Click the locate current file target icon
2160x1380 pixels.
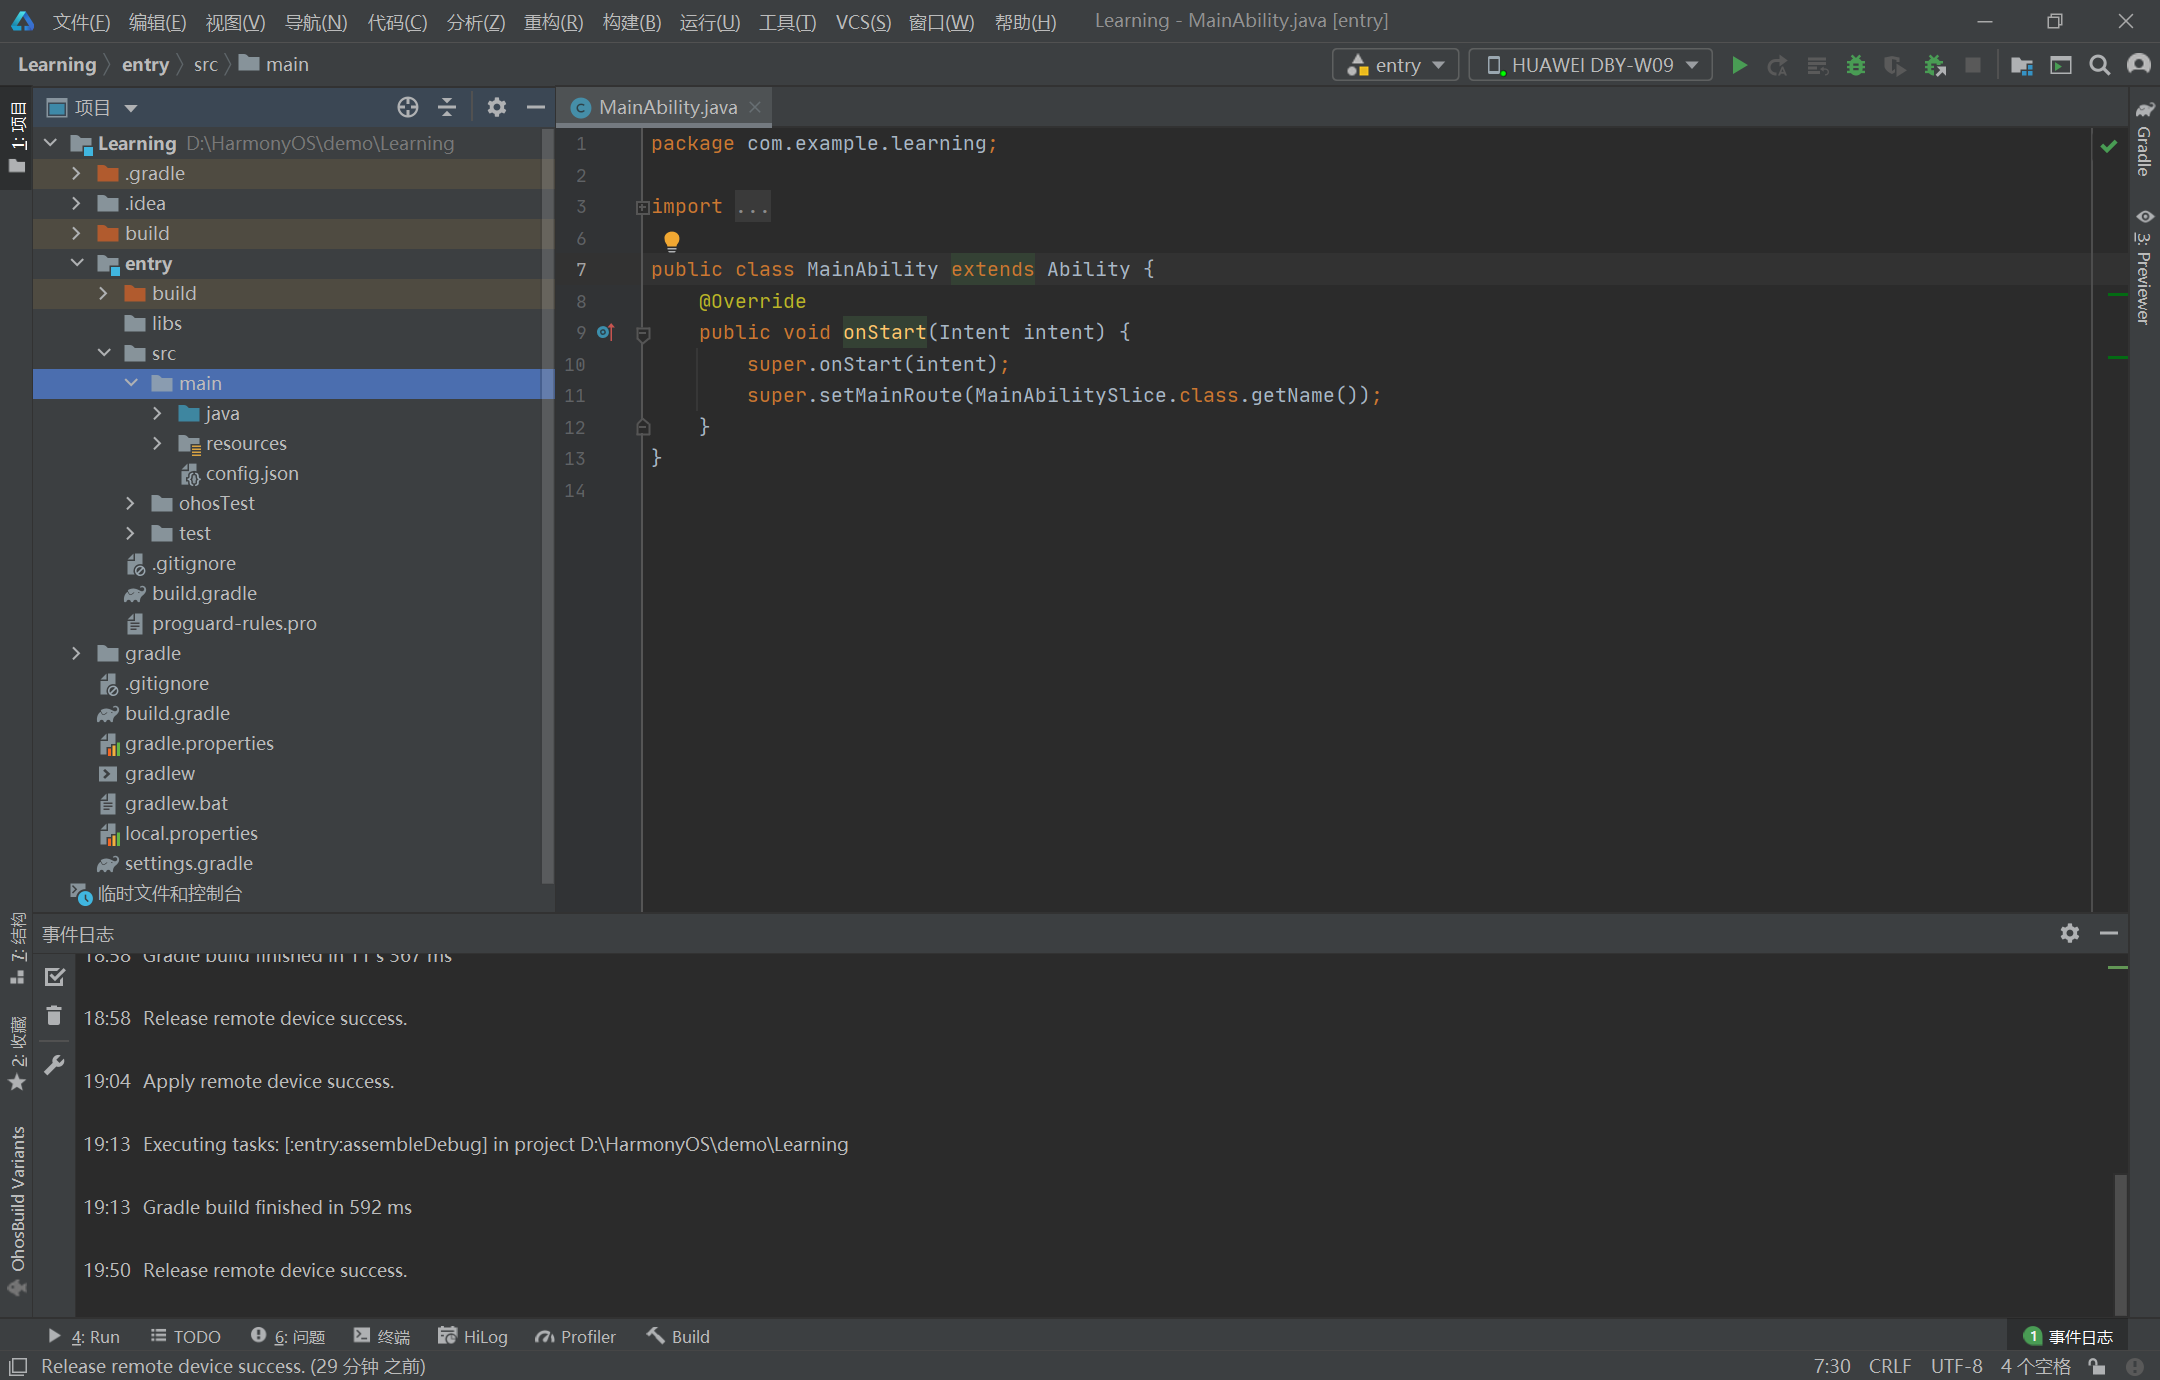(x=407, y=107)
